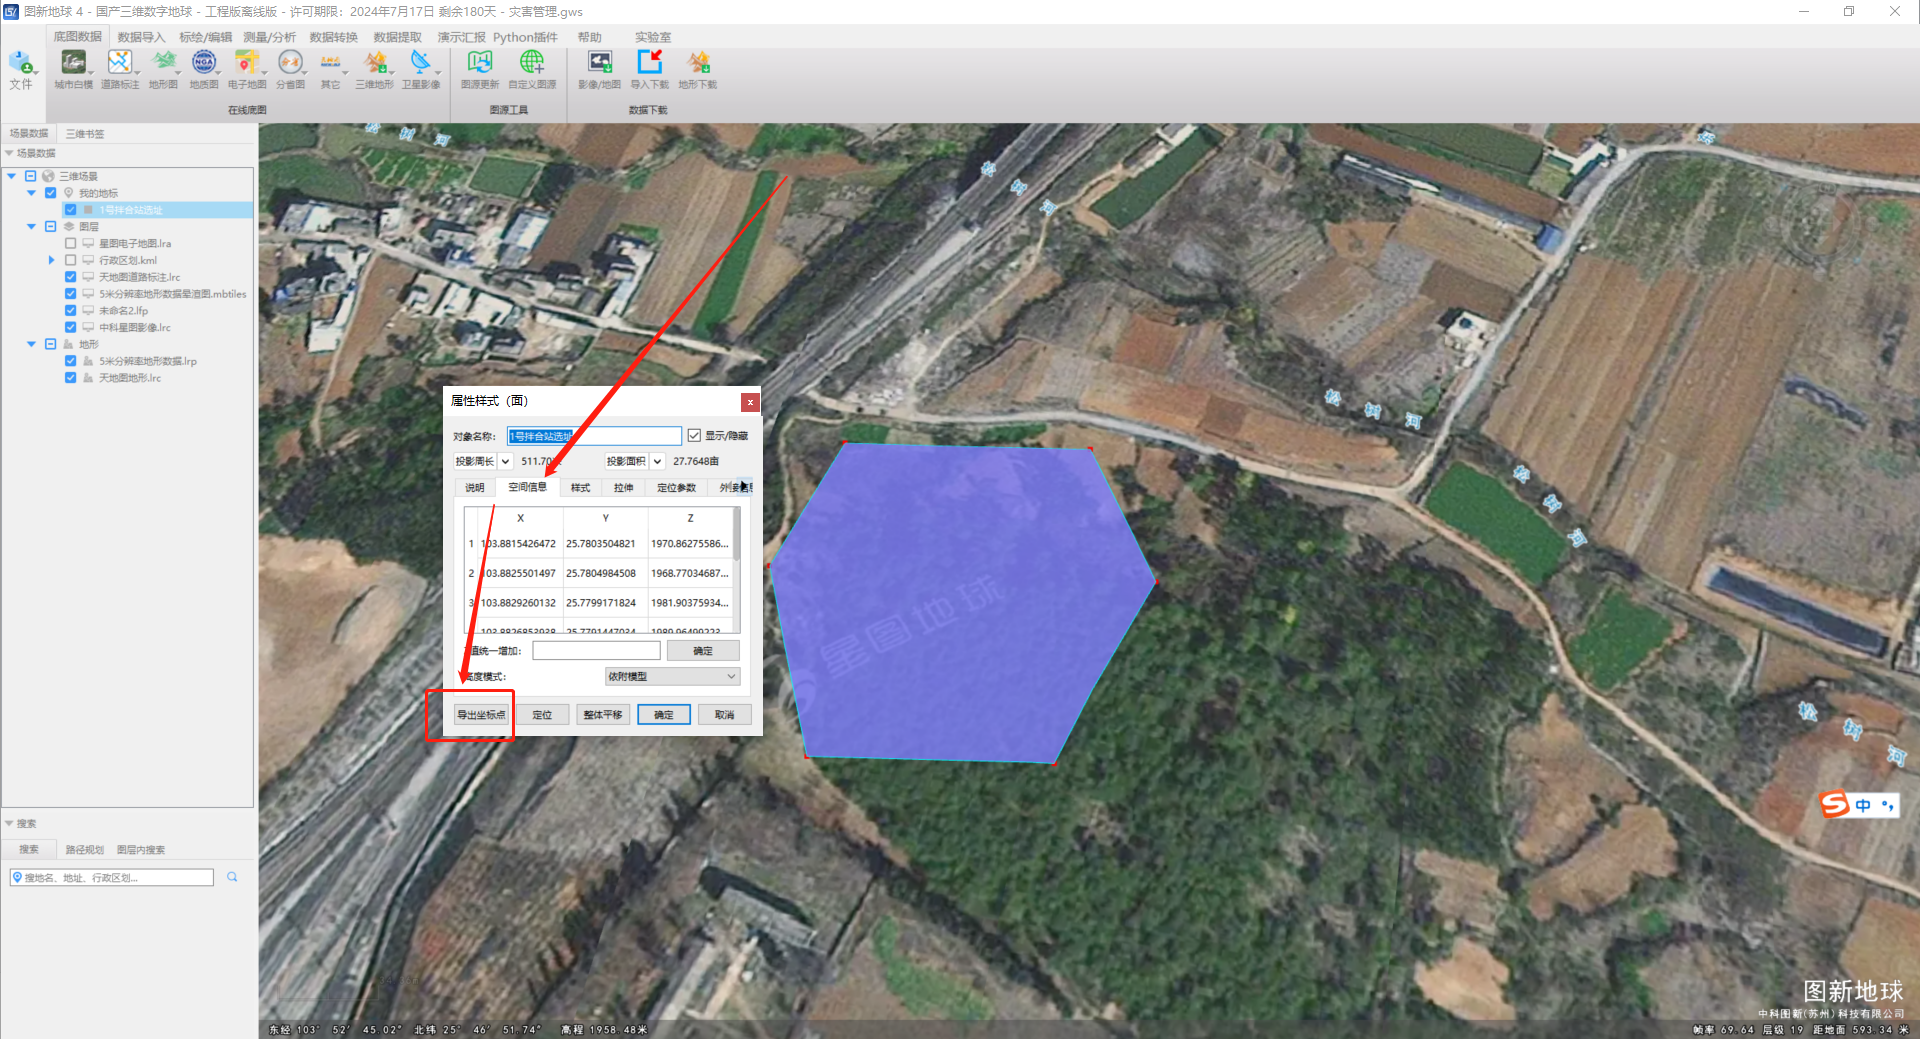The image size is (1920, 1039).
Task: Select the 拉伸 tab in dialog
Action: click(x=623, y=488)
